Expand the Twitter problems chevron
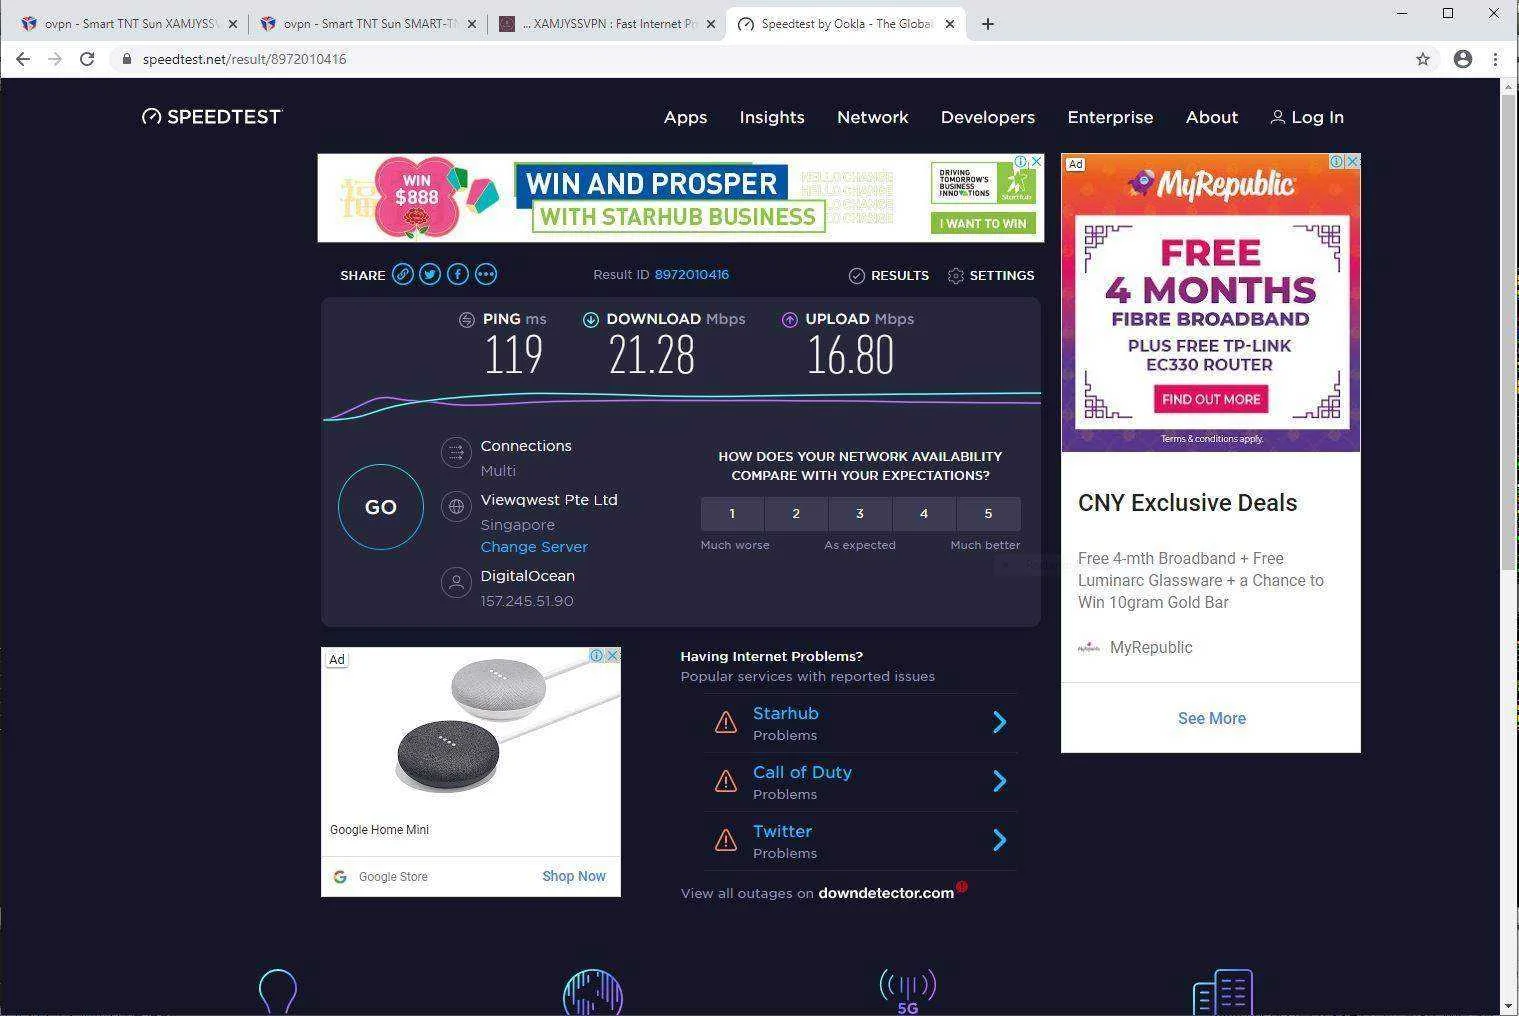The height and width of the screenshot is (1016, 1519). (x=999, y=840)
